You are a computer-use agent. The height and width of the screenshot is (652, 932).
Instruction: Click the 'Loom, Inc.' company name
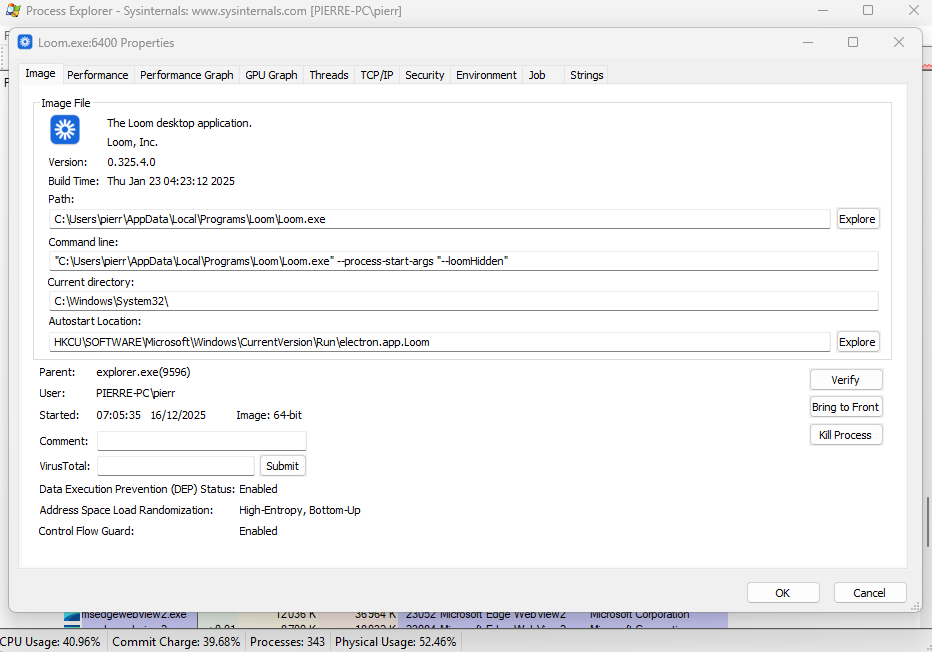pyautogui.click(x=132, y=142)
